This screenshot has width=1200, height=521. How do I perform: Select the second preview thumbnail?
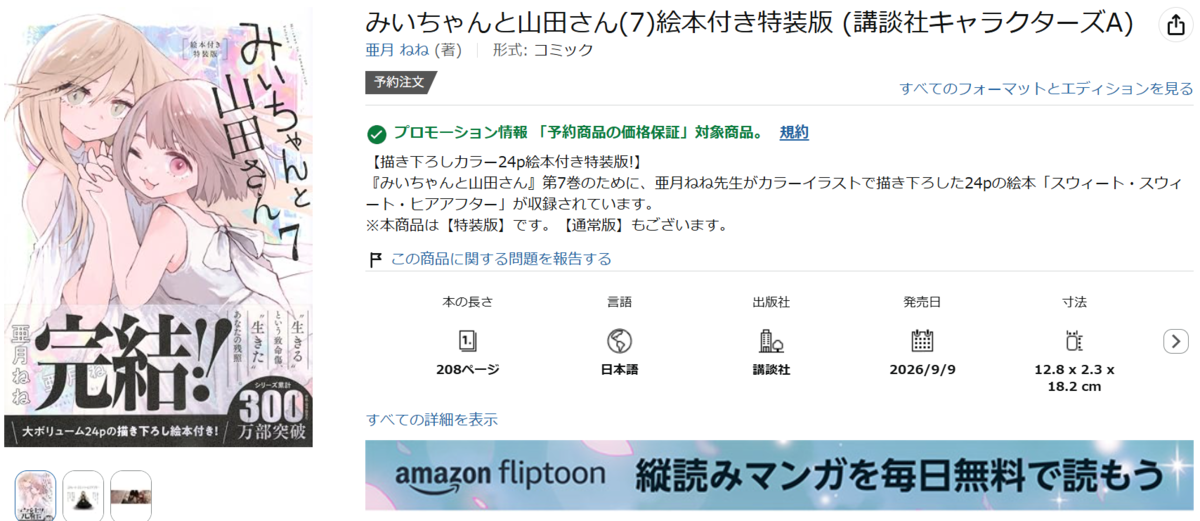coord(83,496)
